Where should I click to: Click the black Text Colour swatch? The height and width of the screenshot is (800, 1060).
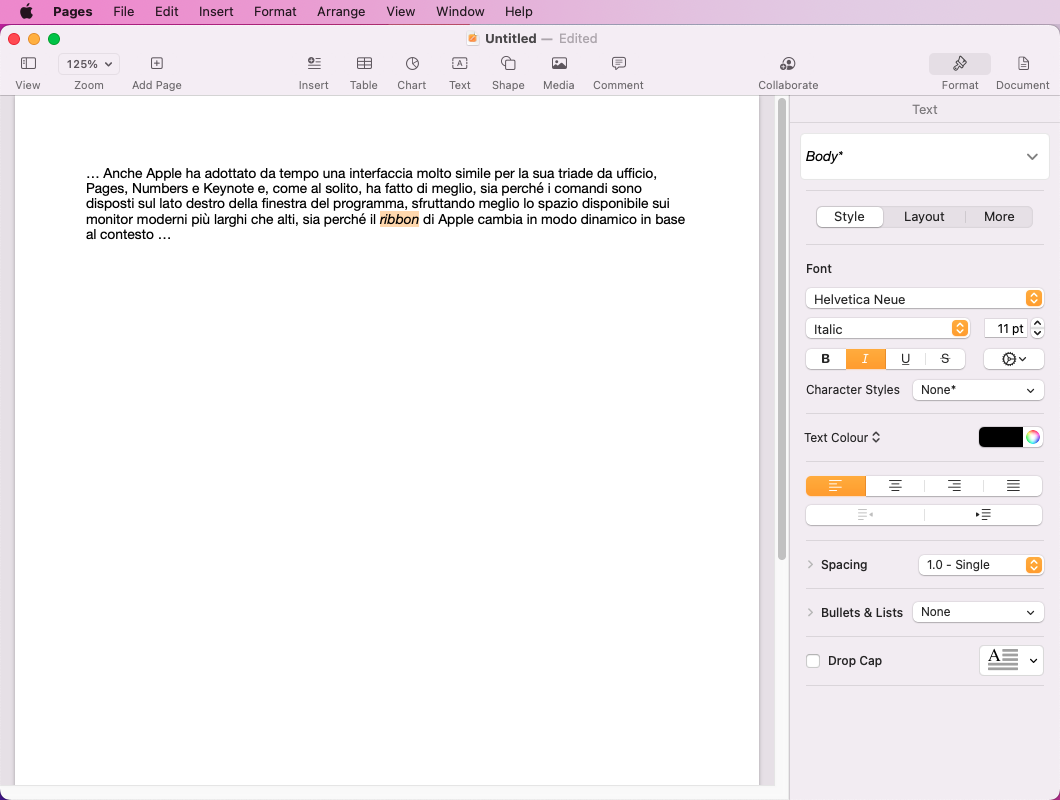(x=1000, y=437)
